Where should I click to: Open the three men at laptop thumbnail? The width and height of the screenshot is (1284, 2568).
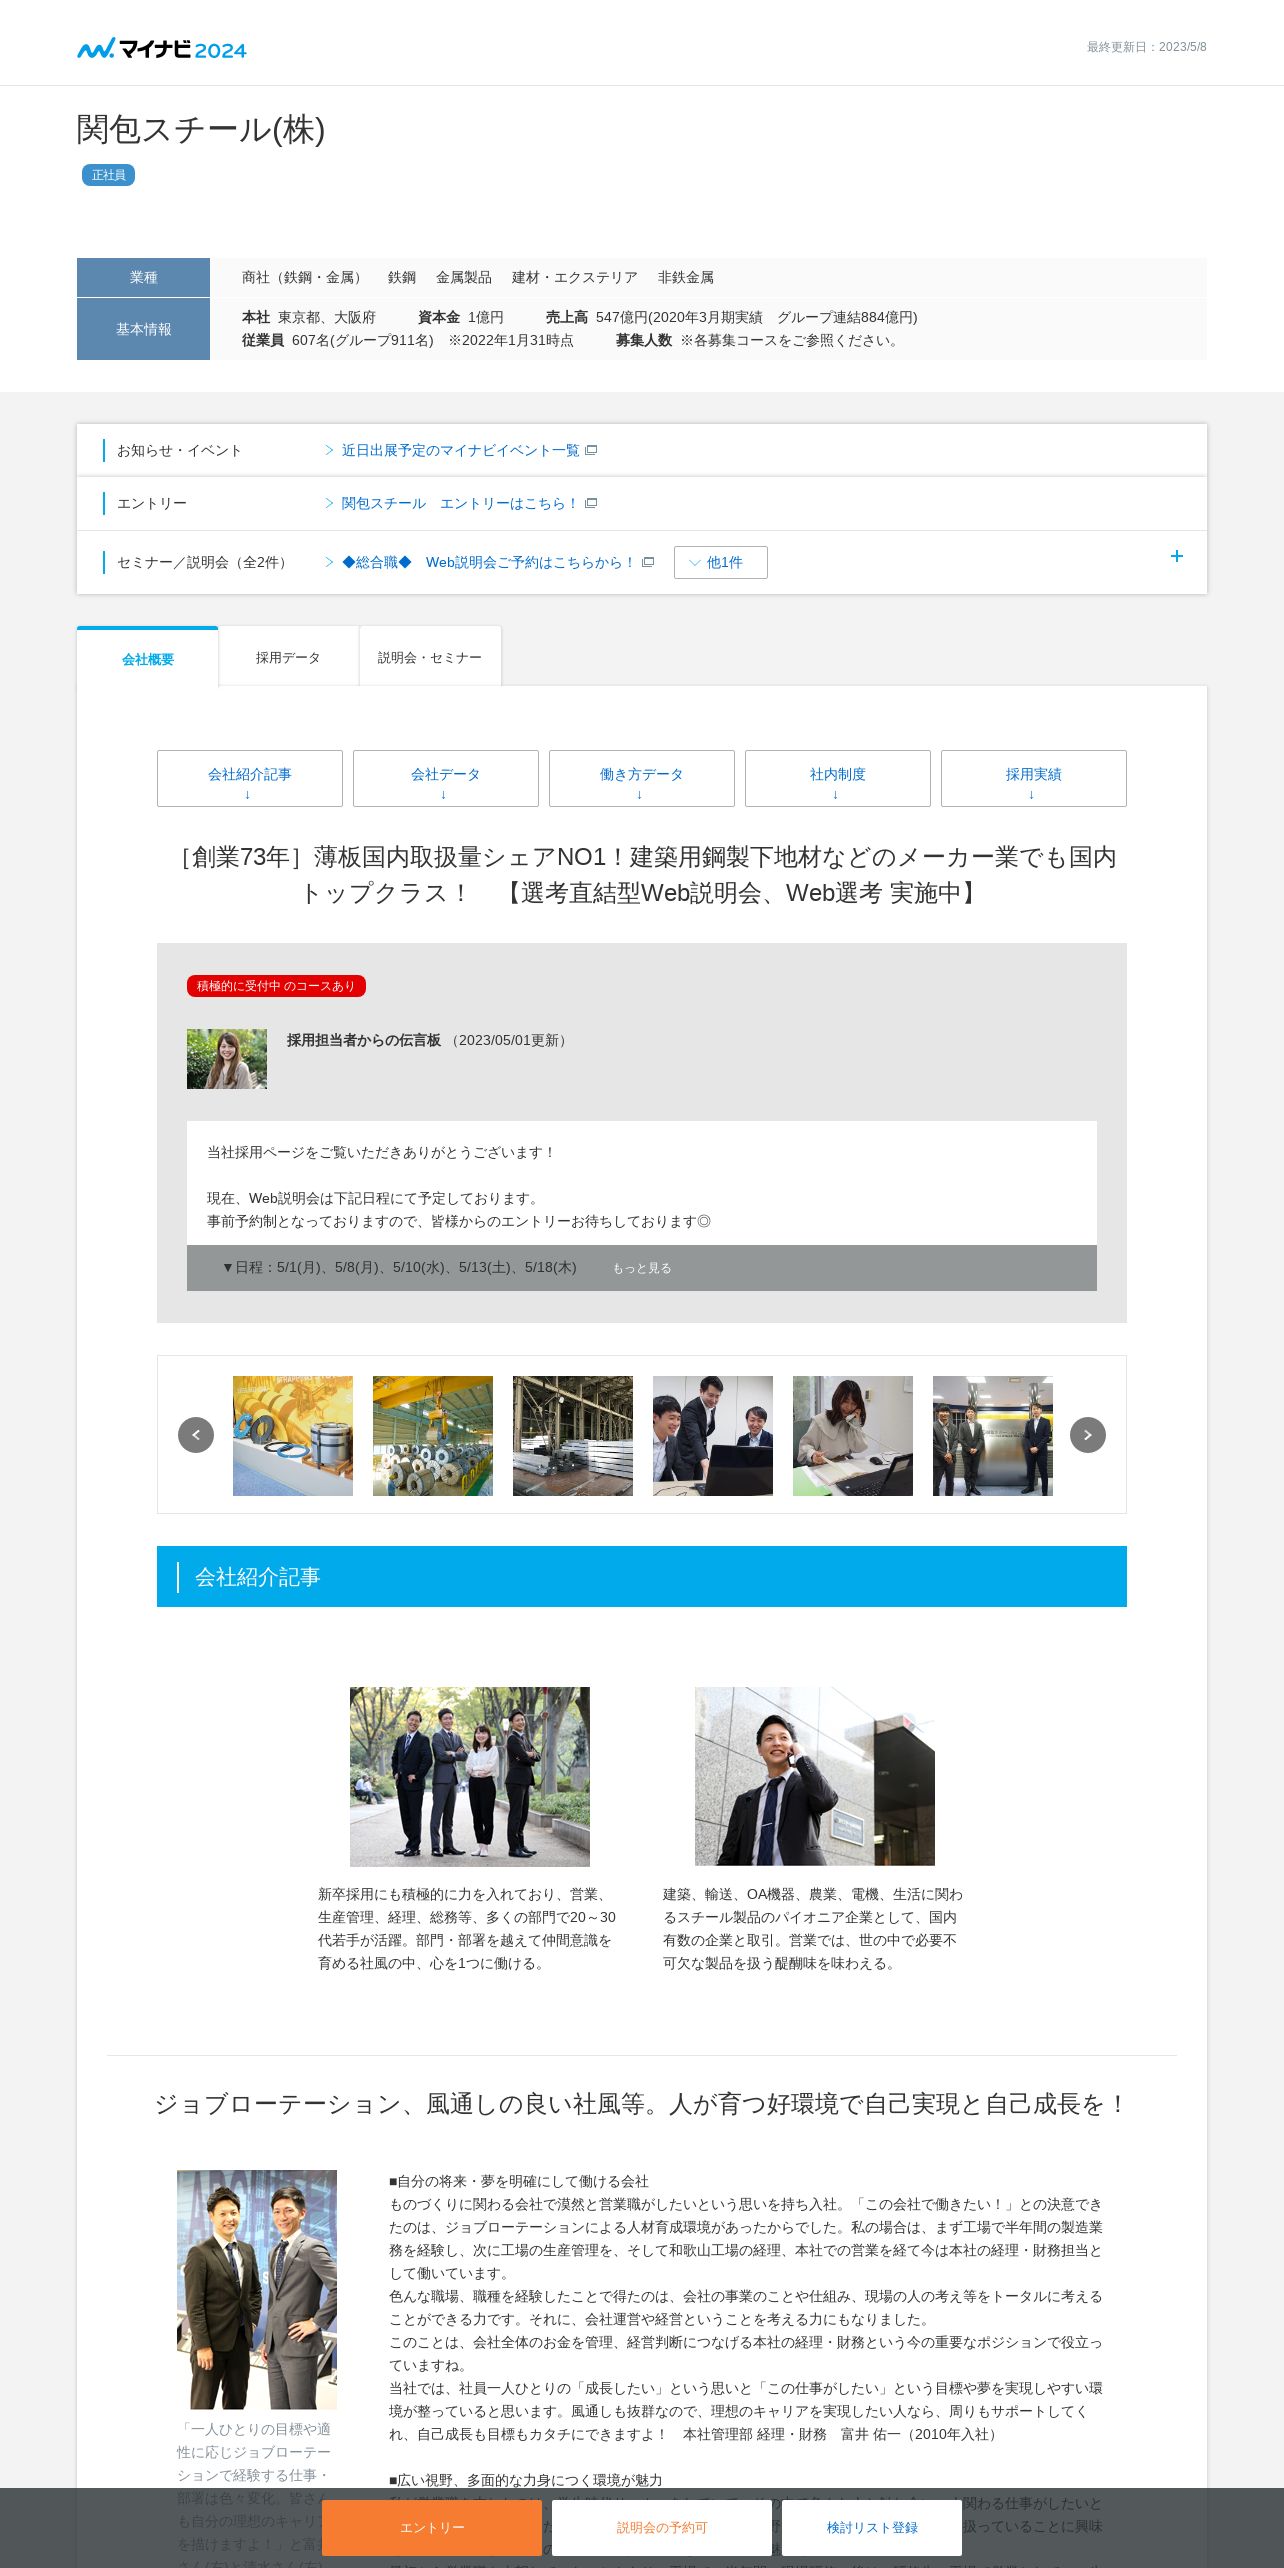click(713, 1436)
